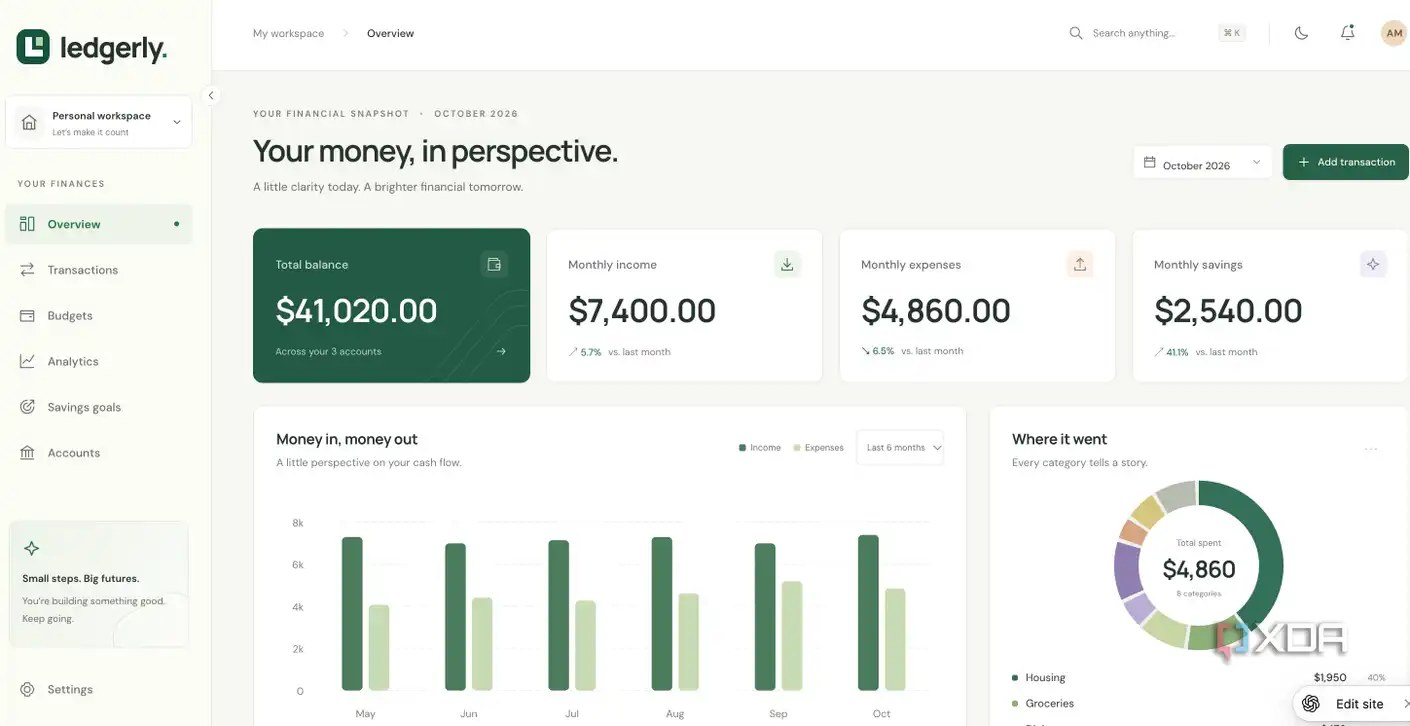Toggle the Expenses legend series
This screenshot has width=1410, height=726.
point(818,448)
